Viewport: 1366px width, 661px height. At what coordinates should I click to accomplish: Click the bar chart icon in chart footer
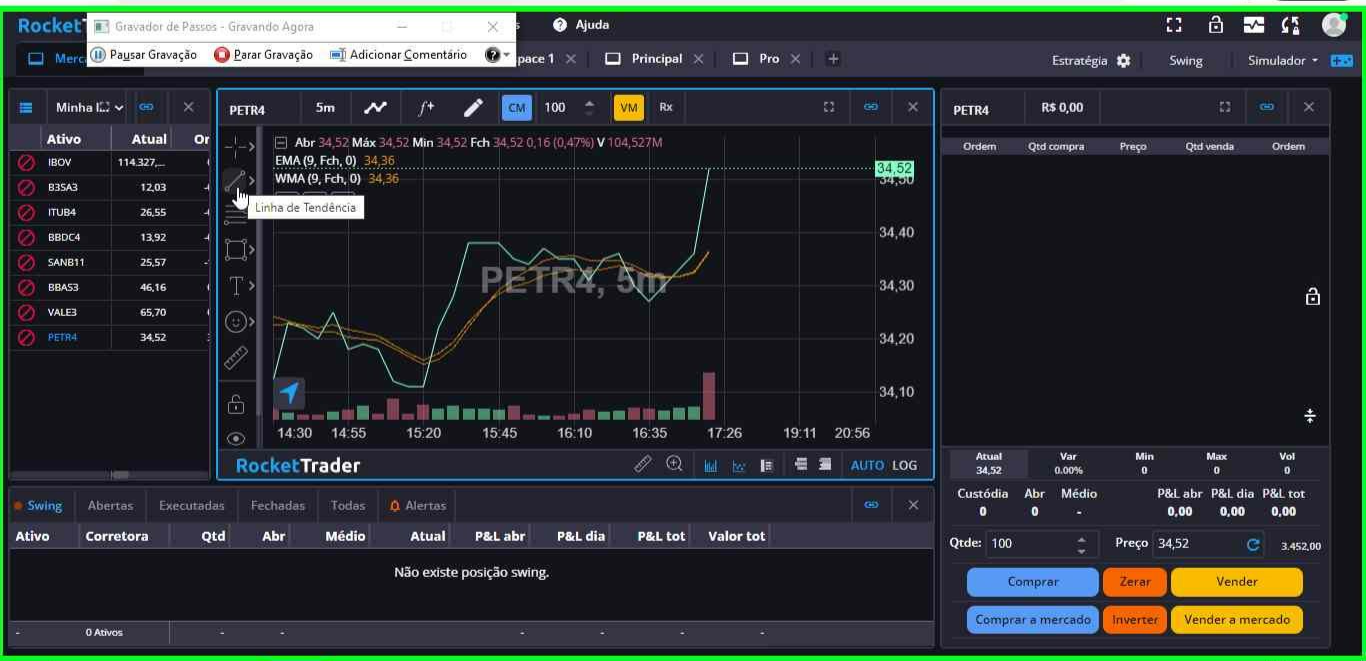click(x=711, y=465)
